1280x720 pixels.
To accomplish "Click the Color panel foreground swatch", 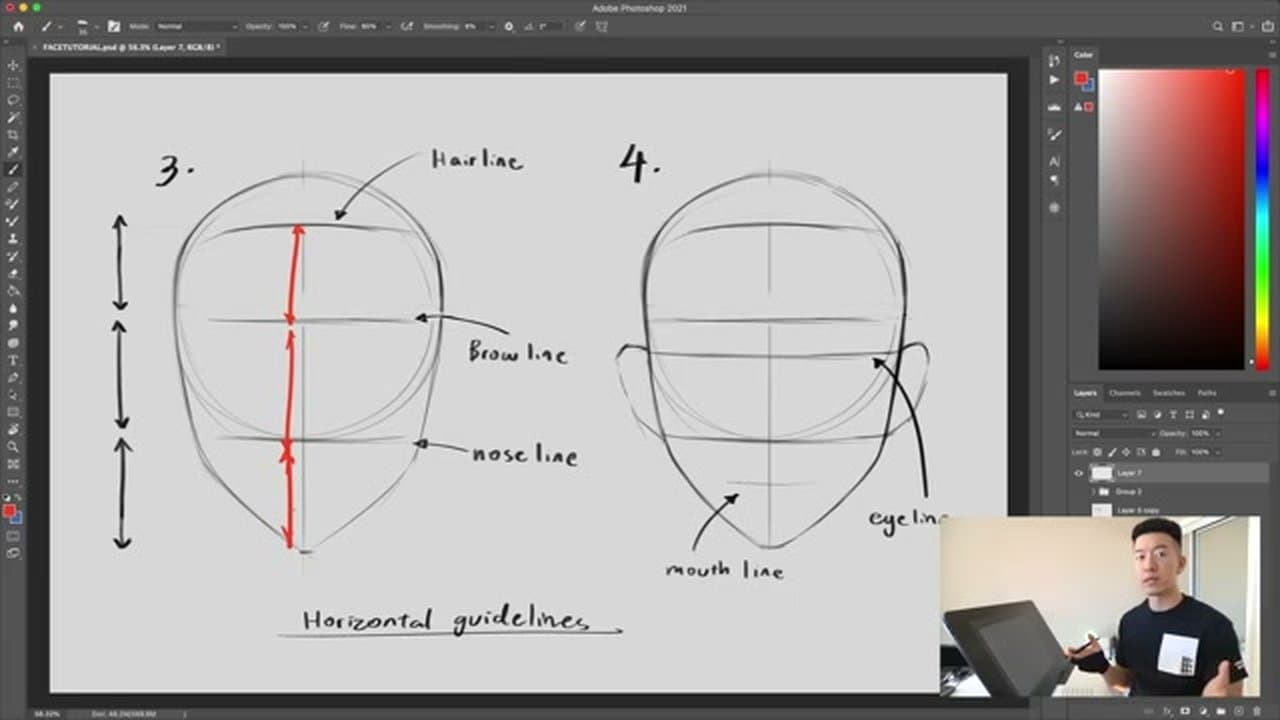I will tap(1081, 78).
